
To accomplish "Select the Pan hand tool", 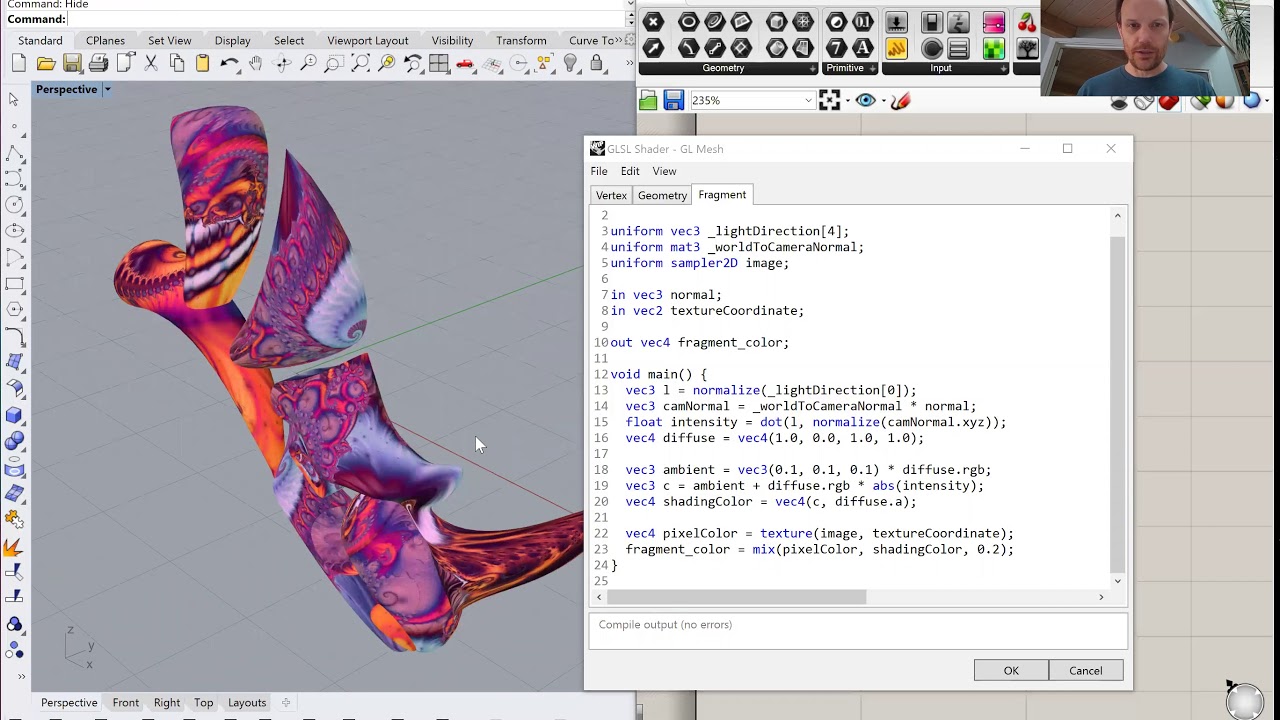I will [x=256, y=64].
